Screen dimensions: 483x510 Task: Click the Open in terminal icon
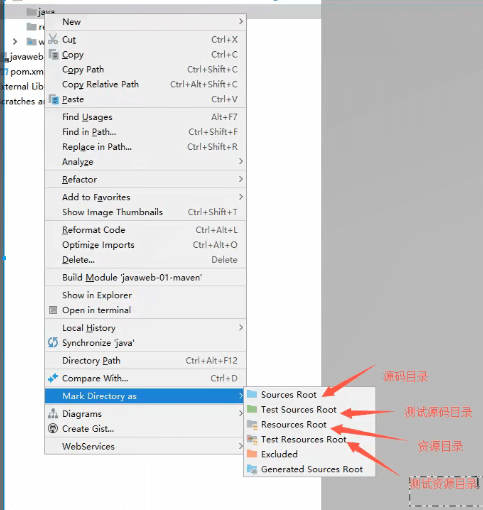point(53,310)
